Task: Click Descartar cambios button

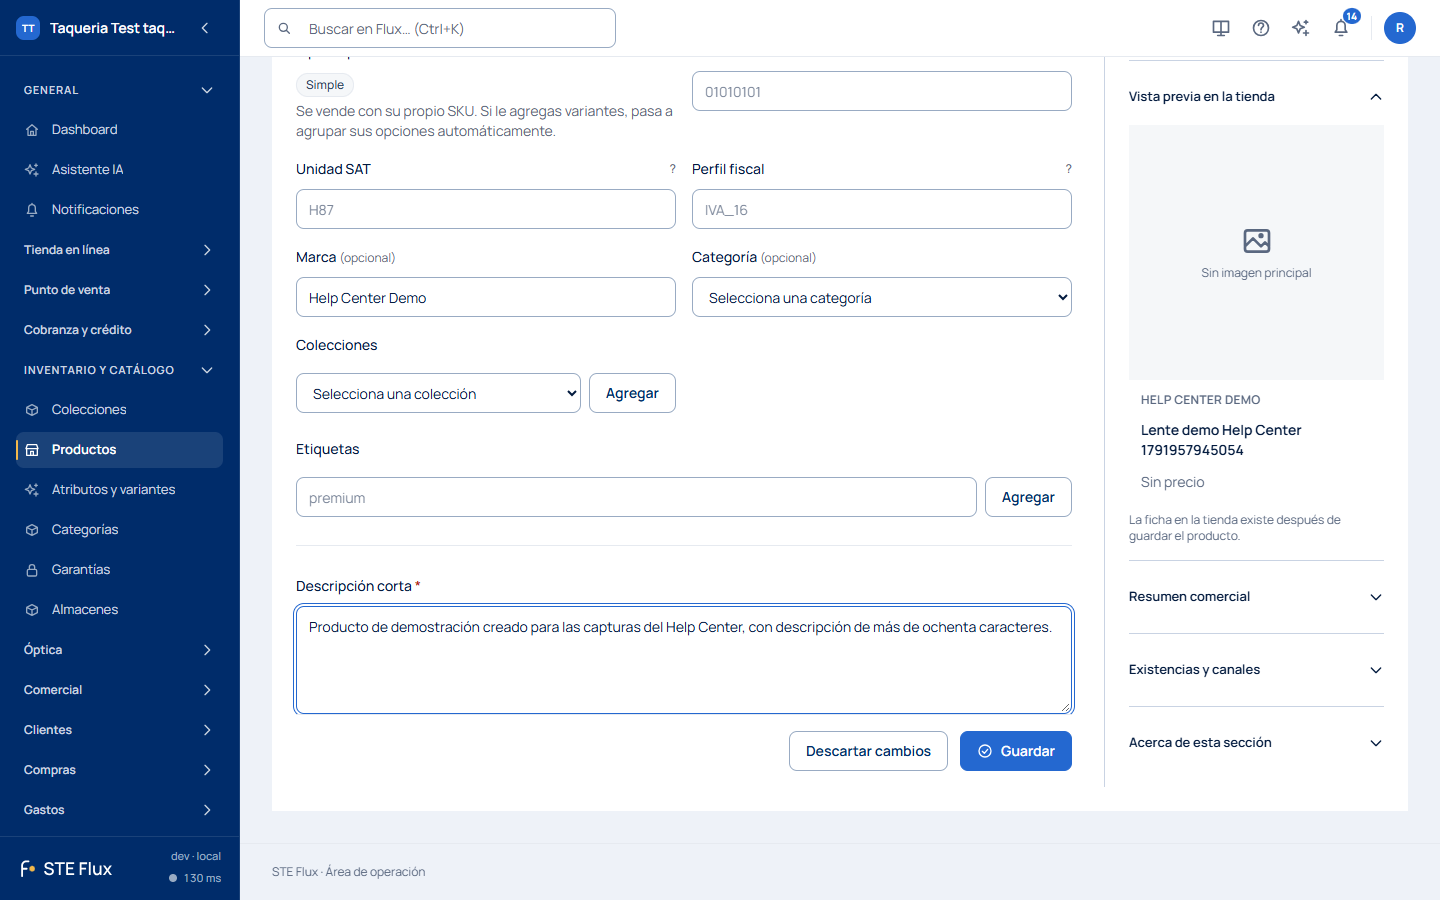Action: pos(868,751)
